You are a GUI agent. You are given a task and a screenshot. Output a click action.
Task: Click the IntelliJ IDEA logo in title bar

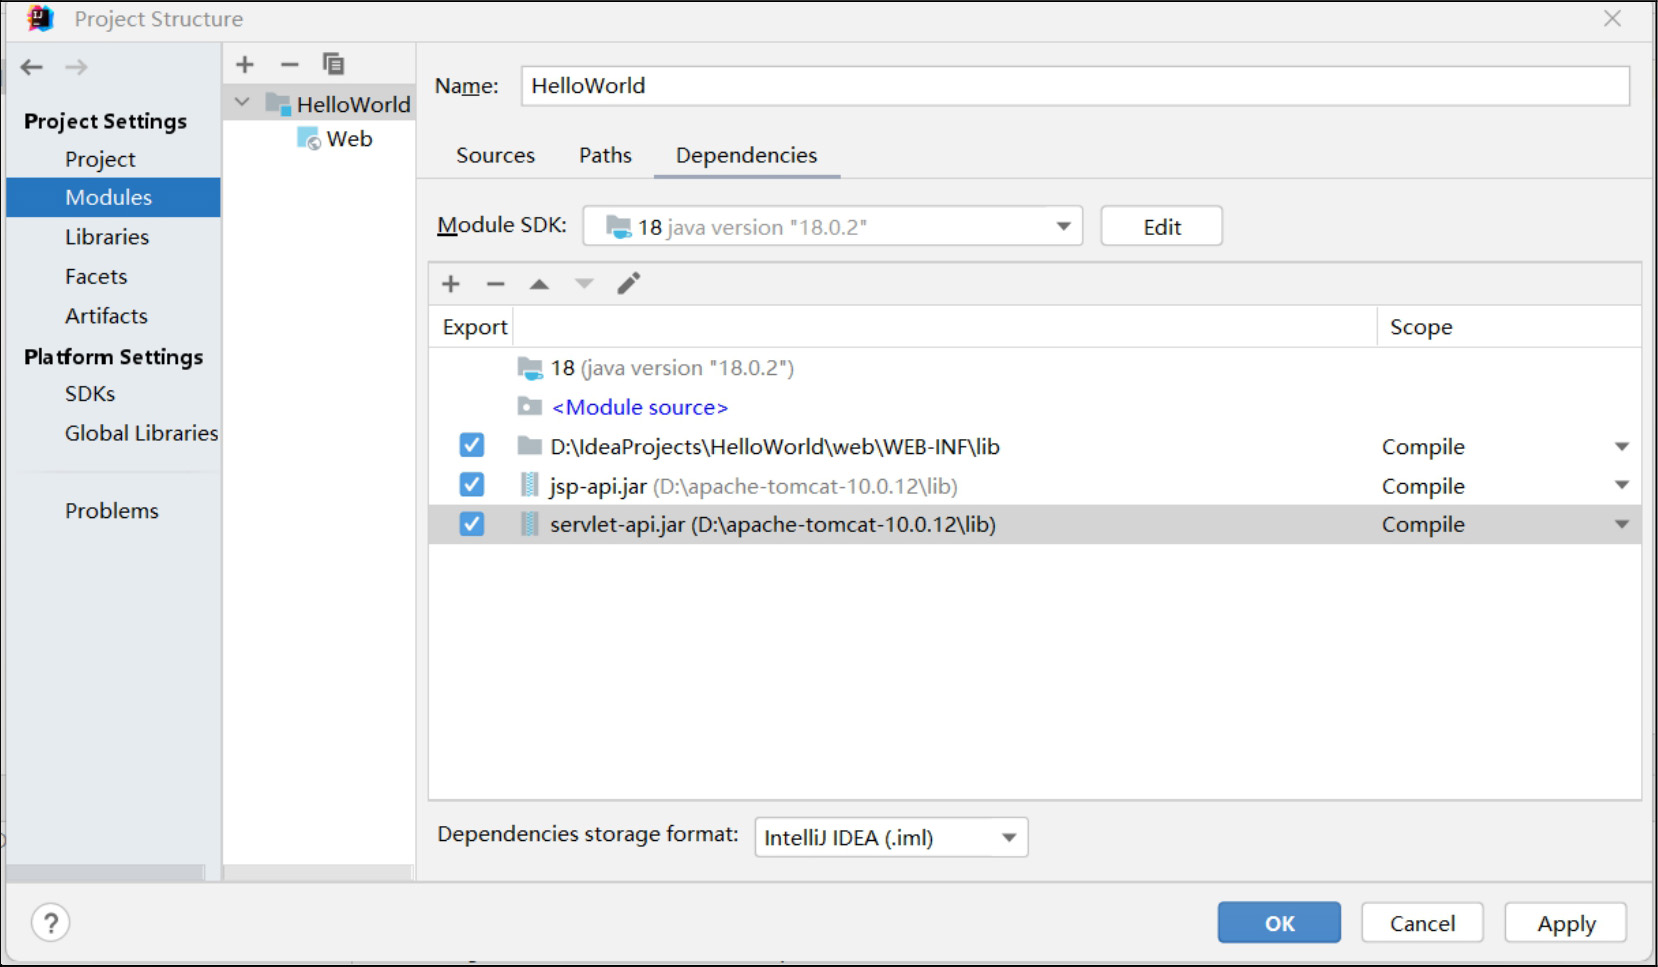click(40, 18)
